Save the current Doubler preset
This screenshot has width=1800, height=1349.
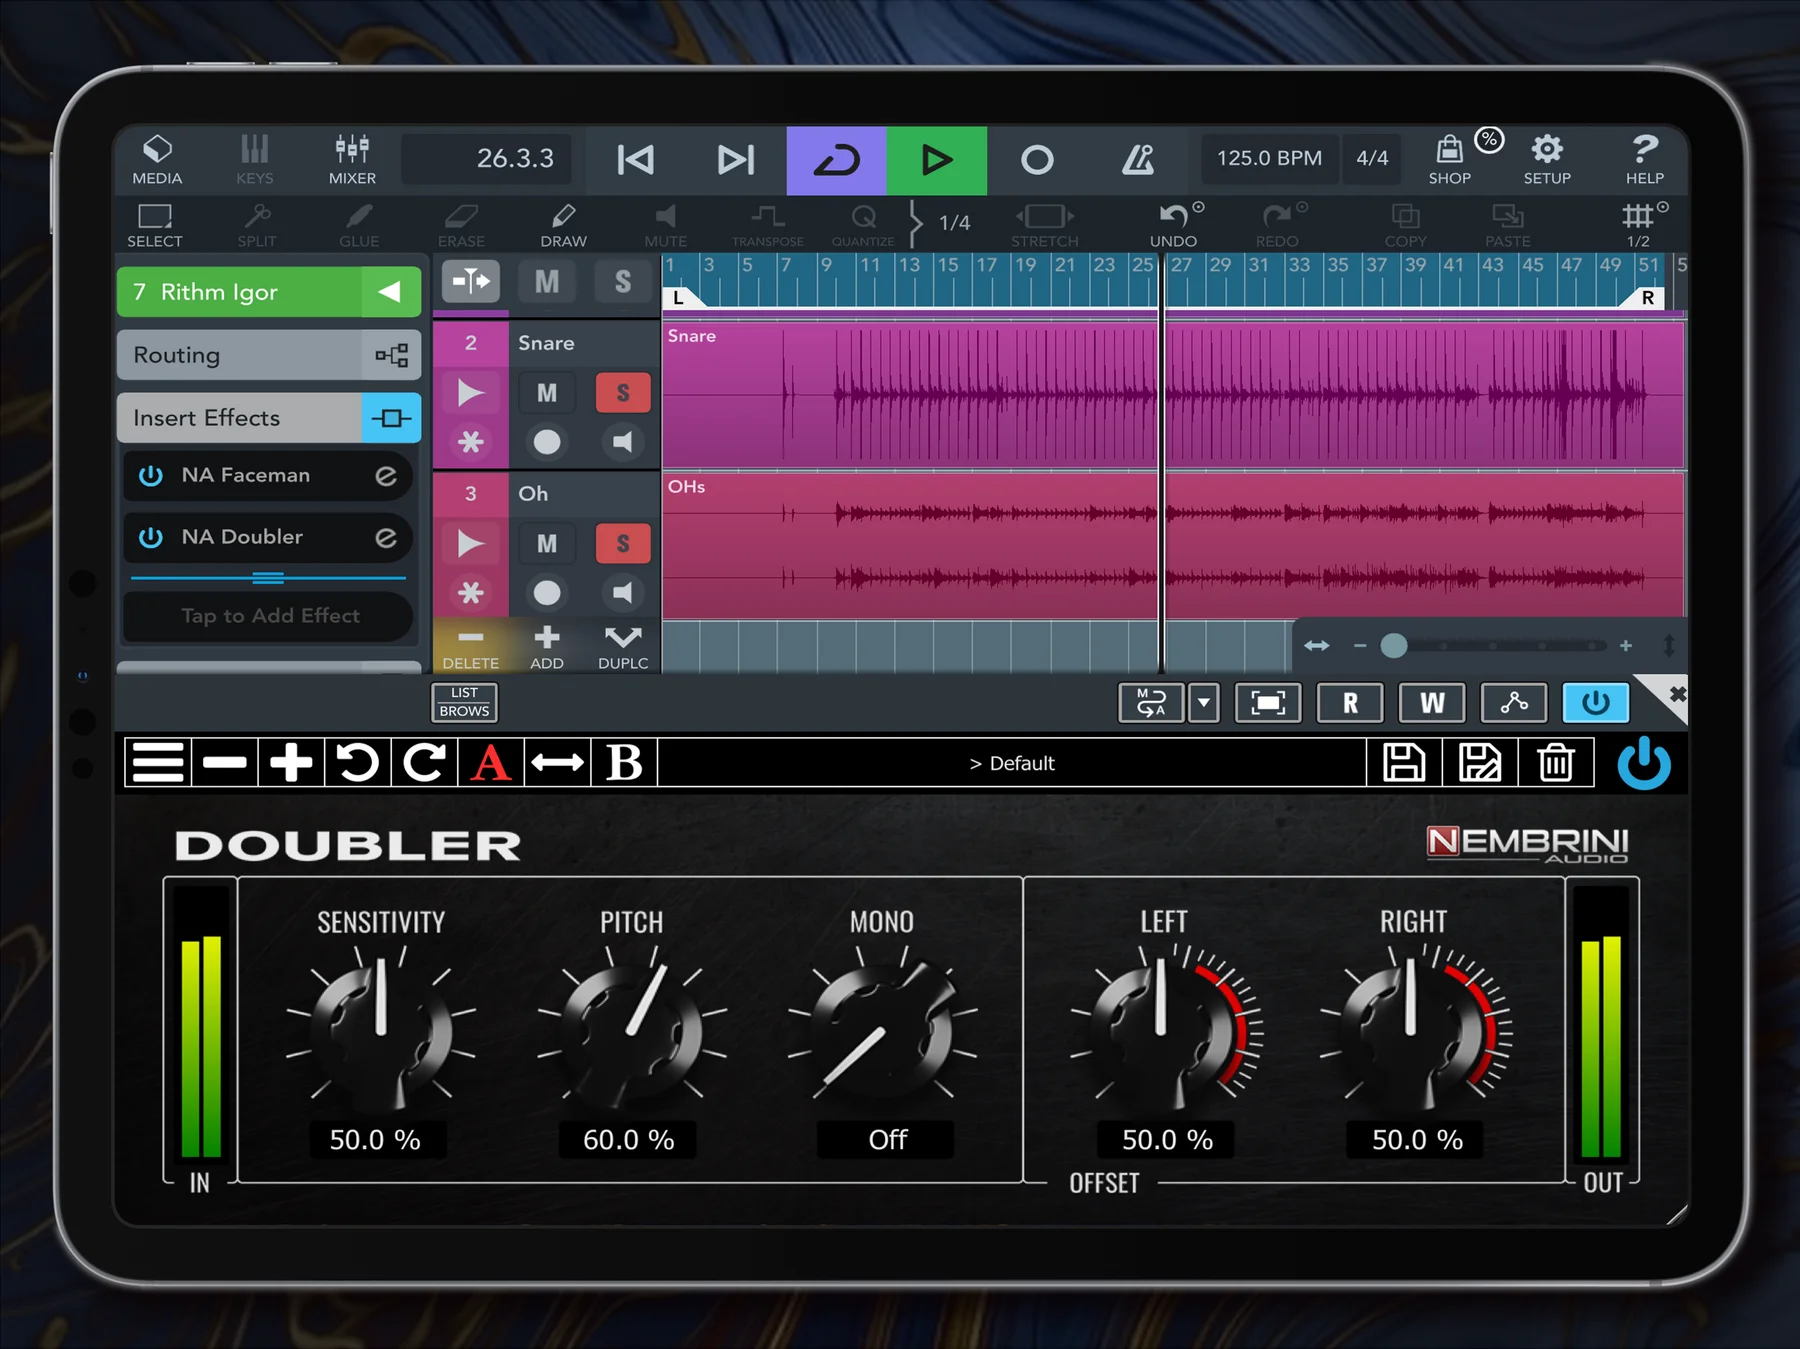click(x=1404, y=762)
